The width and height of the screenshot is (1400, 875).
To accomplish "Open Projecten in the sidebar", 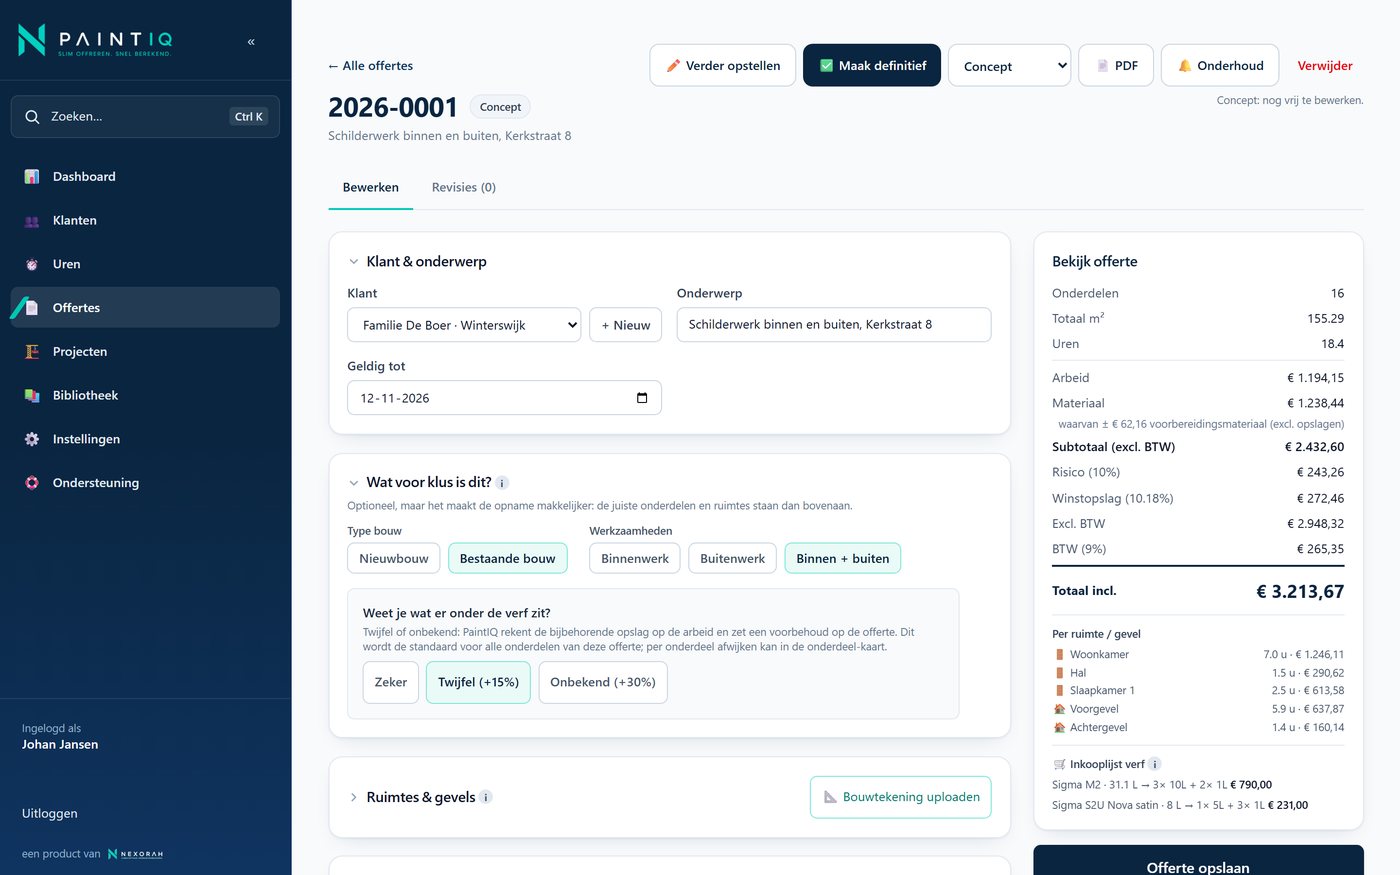I will click(145, 352).
